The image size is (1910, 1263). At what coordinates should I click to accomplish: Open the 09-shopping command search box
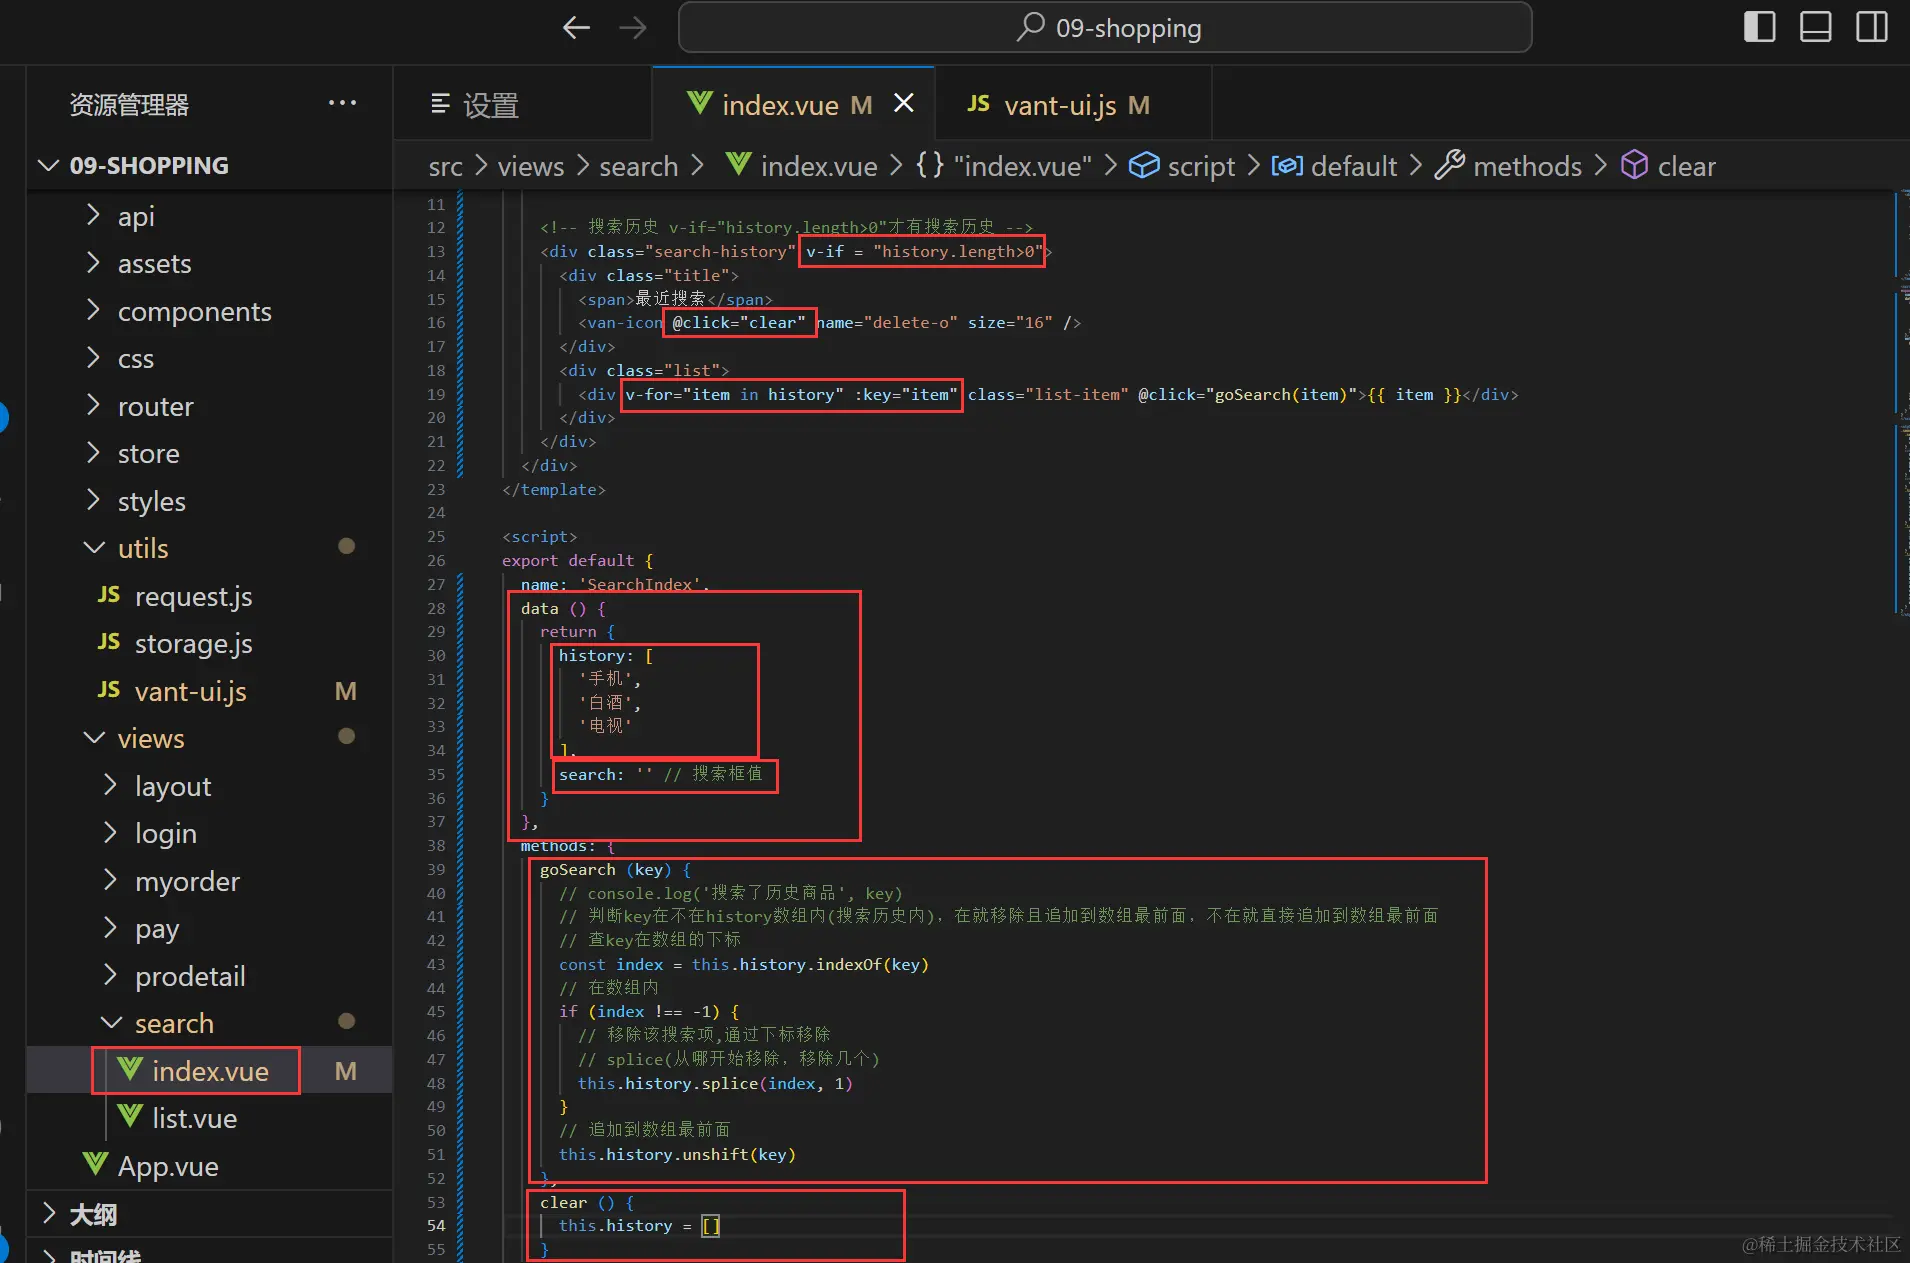pyautogui.click(x=1105, y=27)
